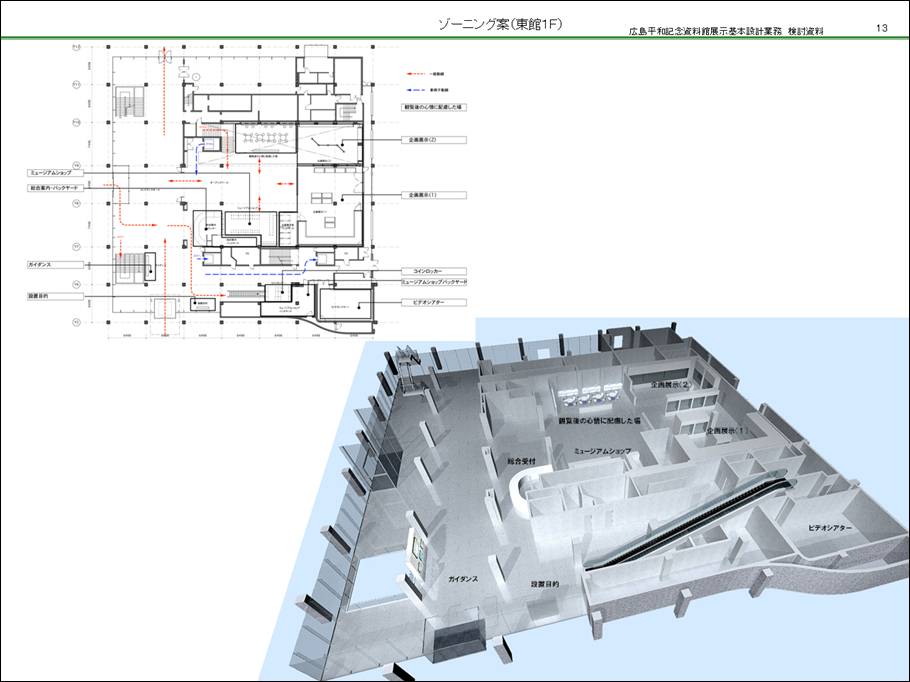Select boxed '設置目的' callout beside the floor plan

click(56, 297)
